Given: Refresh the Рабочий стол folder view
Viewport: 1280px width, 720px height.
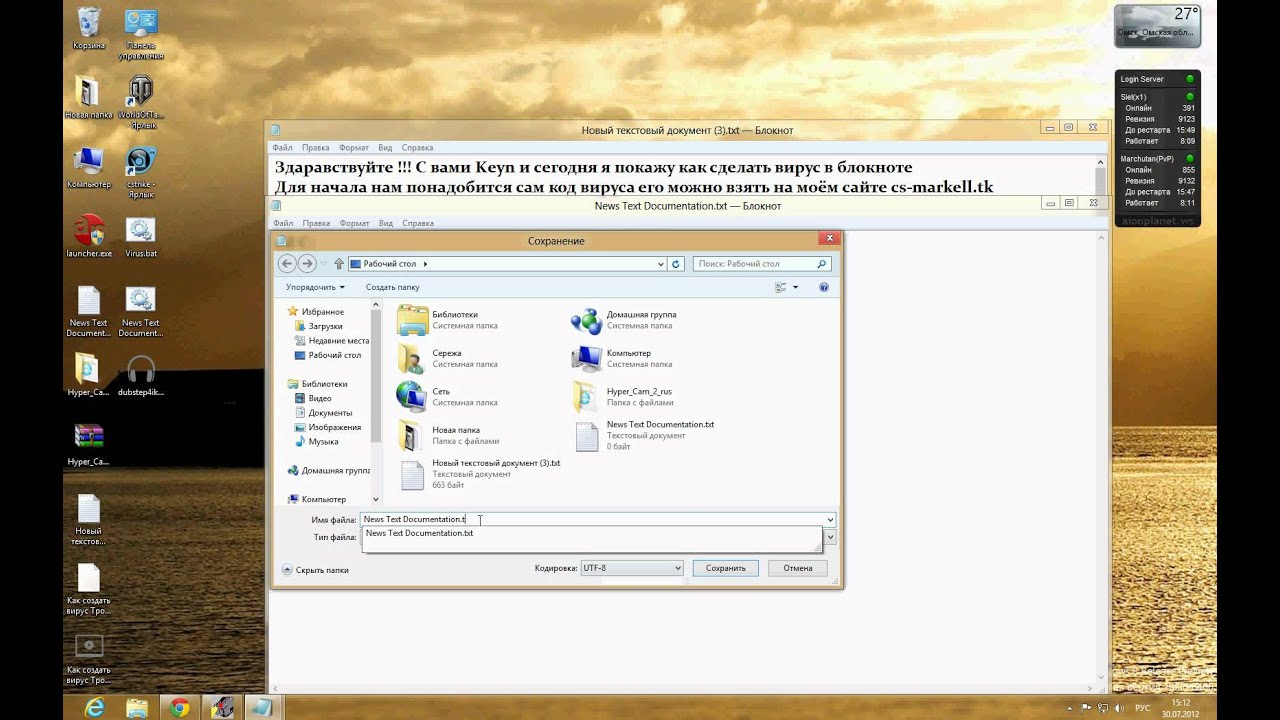Looking at the screenshot, I should 676,264.
